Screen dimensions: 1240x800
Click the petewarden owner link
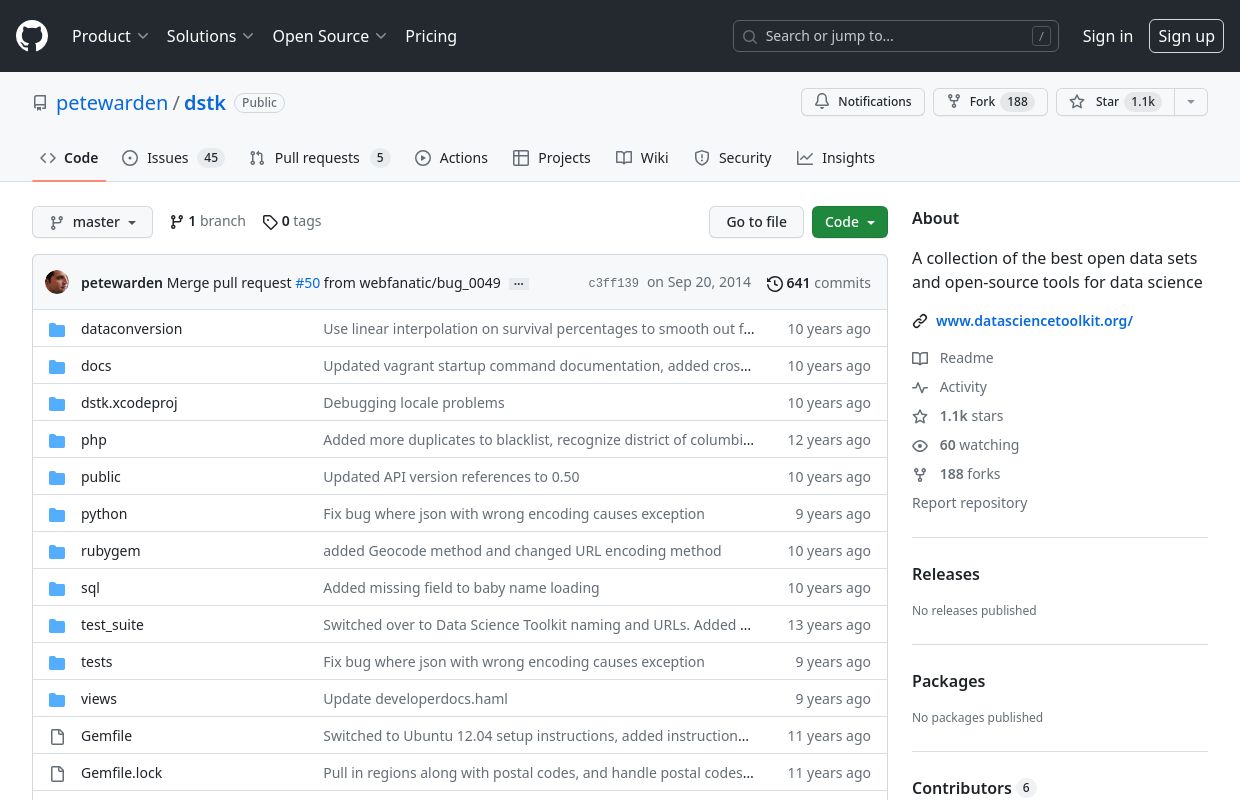coord(112,102)
